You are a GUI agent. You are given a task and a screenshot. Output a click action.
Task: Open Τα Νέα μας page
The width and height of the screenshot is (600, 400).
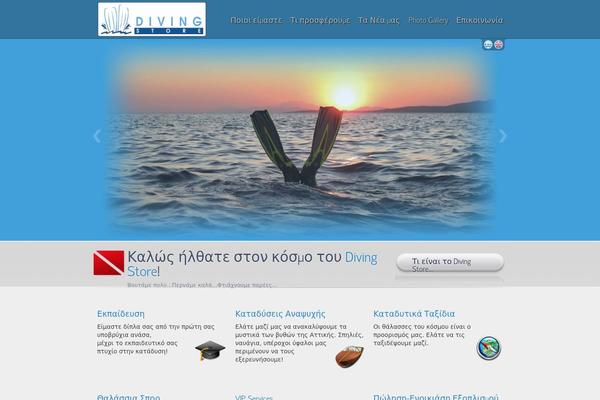point(378,20)
